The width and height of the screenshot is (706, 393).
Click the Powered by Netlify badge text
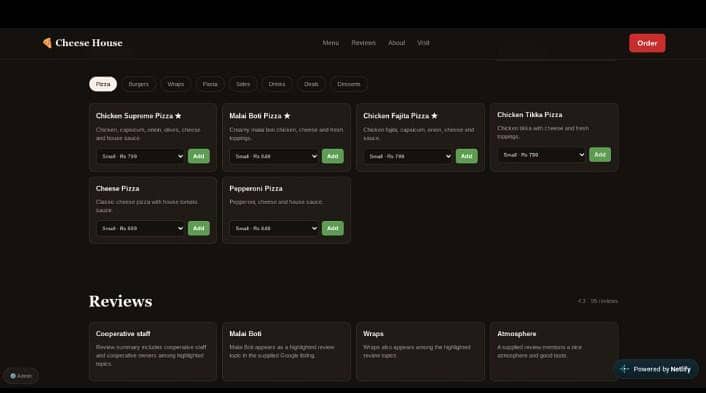point(662,369)
